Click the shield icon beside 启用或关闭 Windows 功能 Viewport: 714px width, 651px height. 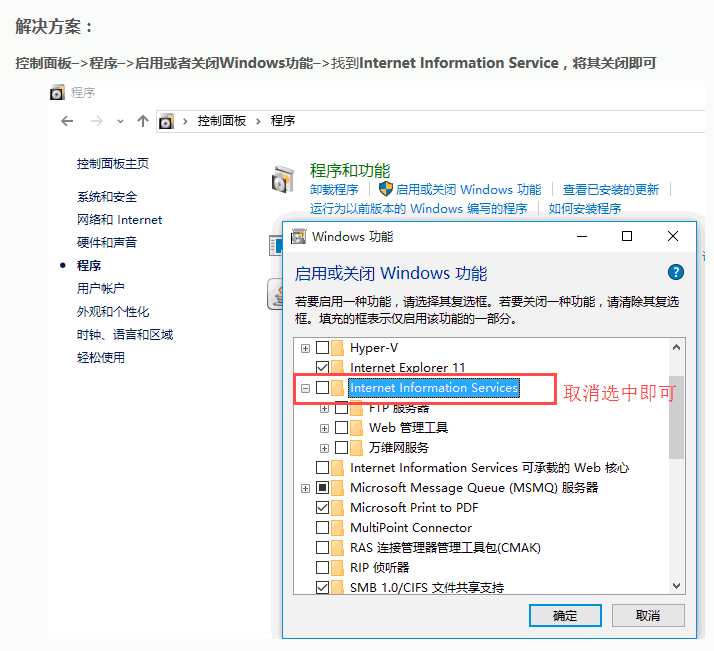pyautogui.click(x=386, y=188)
